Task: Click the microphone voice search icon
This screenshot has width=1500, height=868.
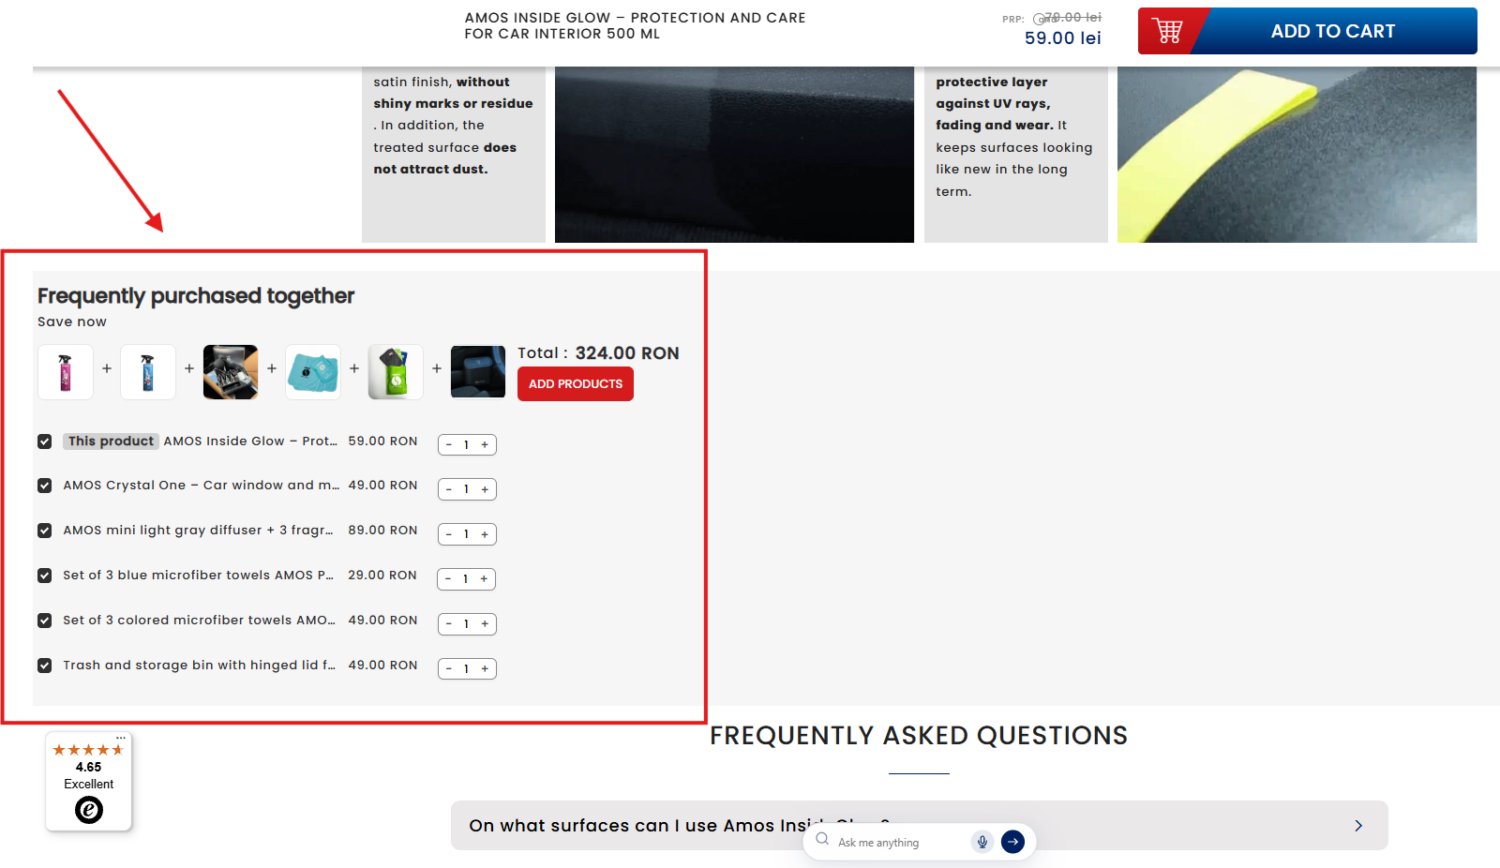Action: (982, 842)
